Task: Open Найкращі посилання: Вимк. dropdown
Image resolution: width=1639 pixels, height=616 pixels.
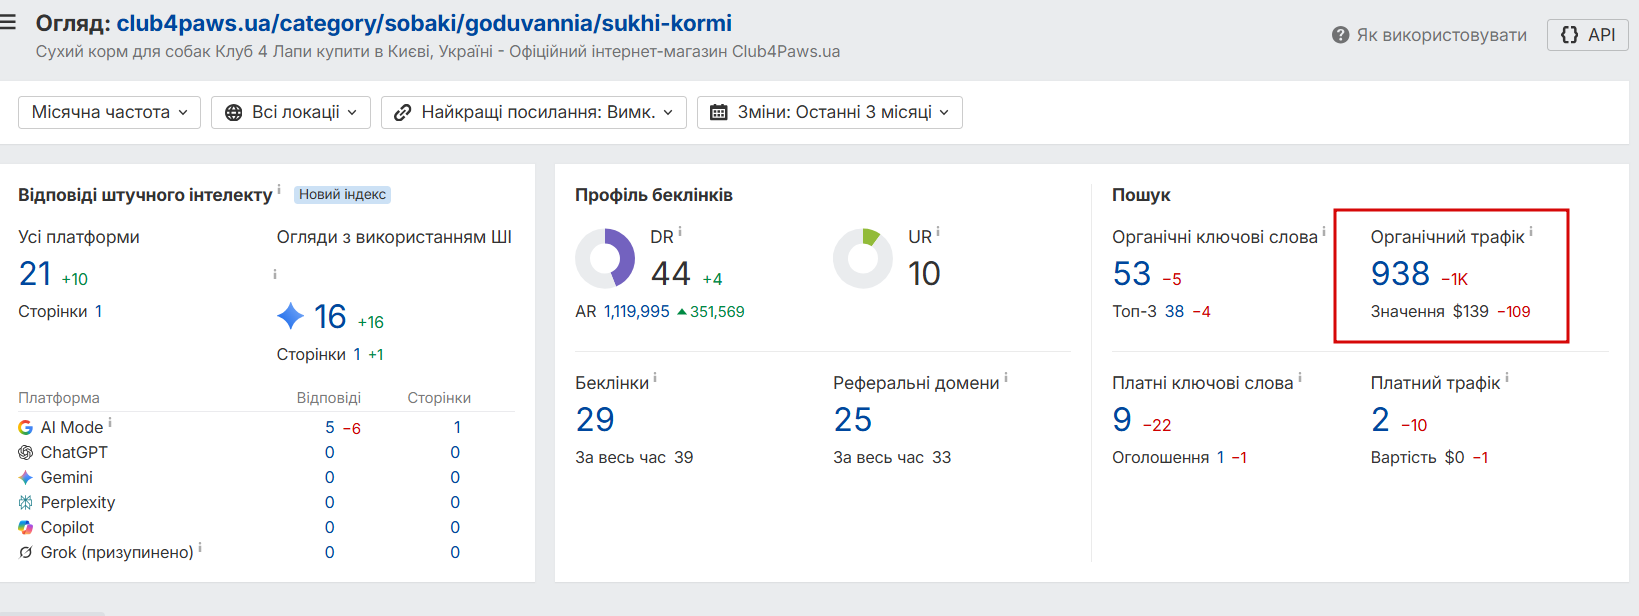Action: click(534, 112)
